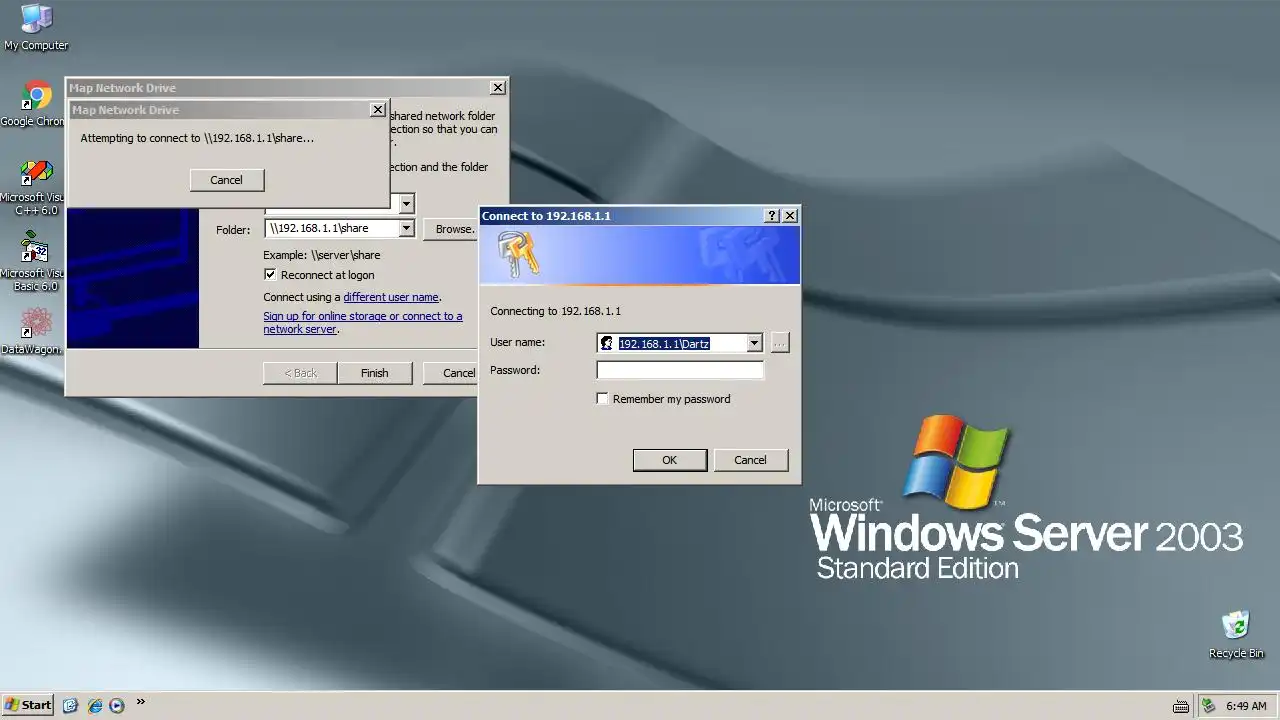This screenshot has width=1280, height=720.
Task: Click the network tray icon near clock
Action: (1208, 706)
